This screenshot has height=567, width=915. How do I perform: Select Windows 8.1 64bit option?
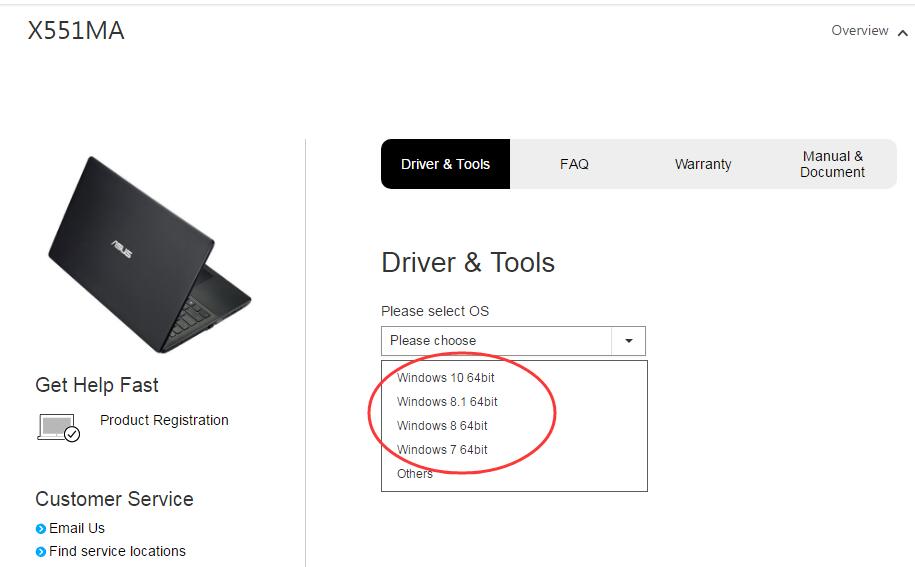(447, 401)
